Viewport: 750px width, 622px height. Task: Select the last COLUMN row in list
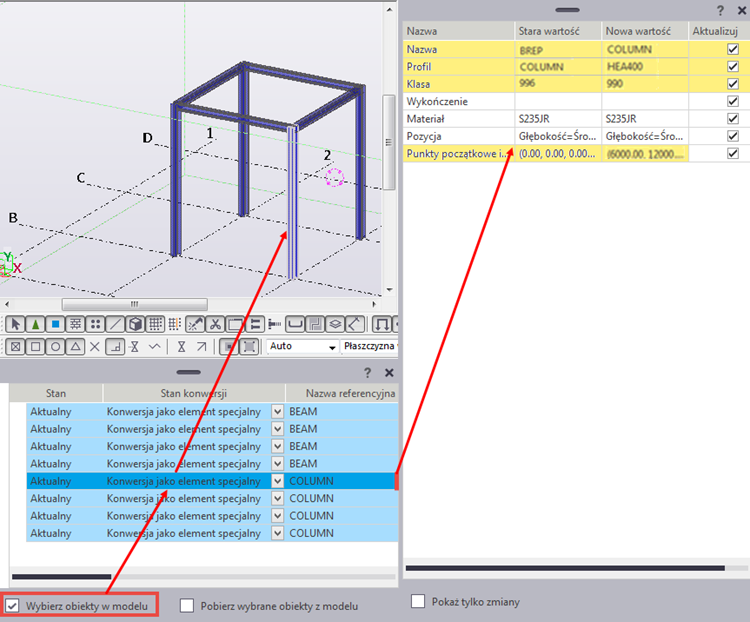[x=200, y=533]
